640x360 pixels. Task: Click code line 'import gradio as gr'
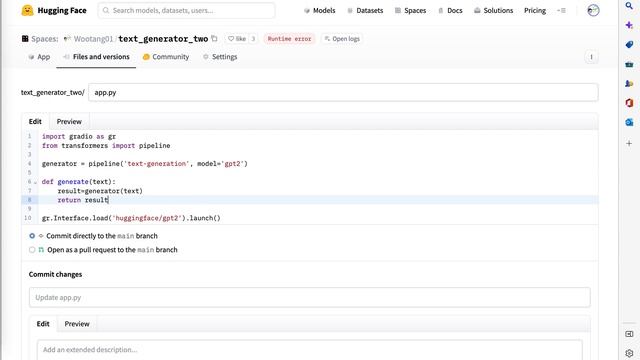pyautogui.click(x=79, y=137)
